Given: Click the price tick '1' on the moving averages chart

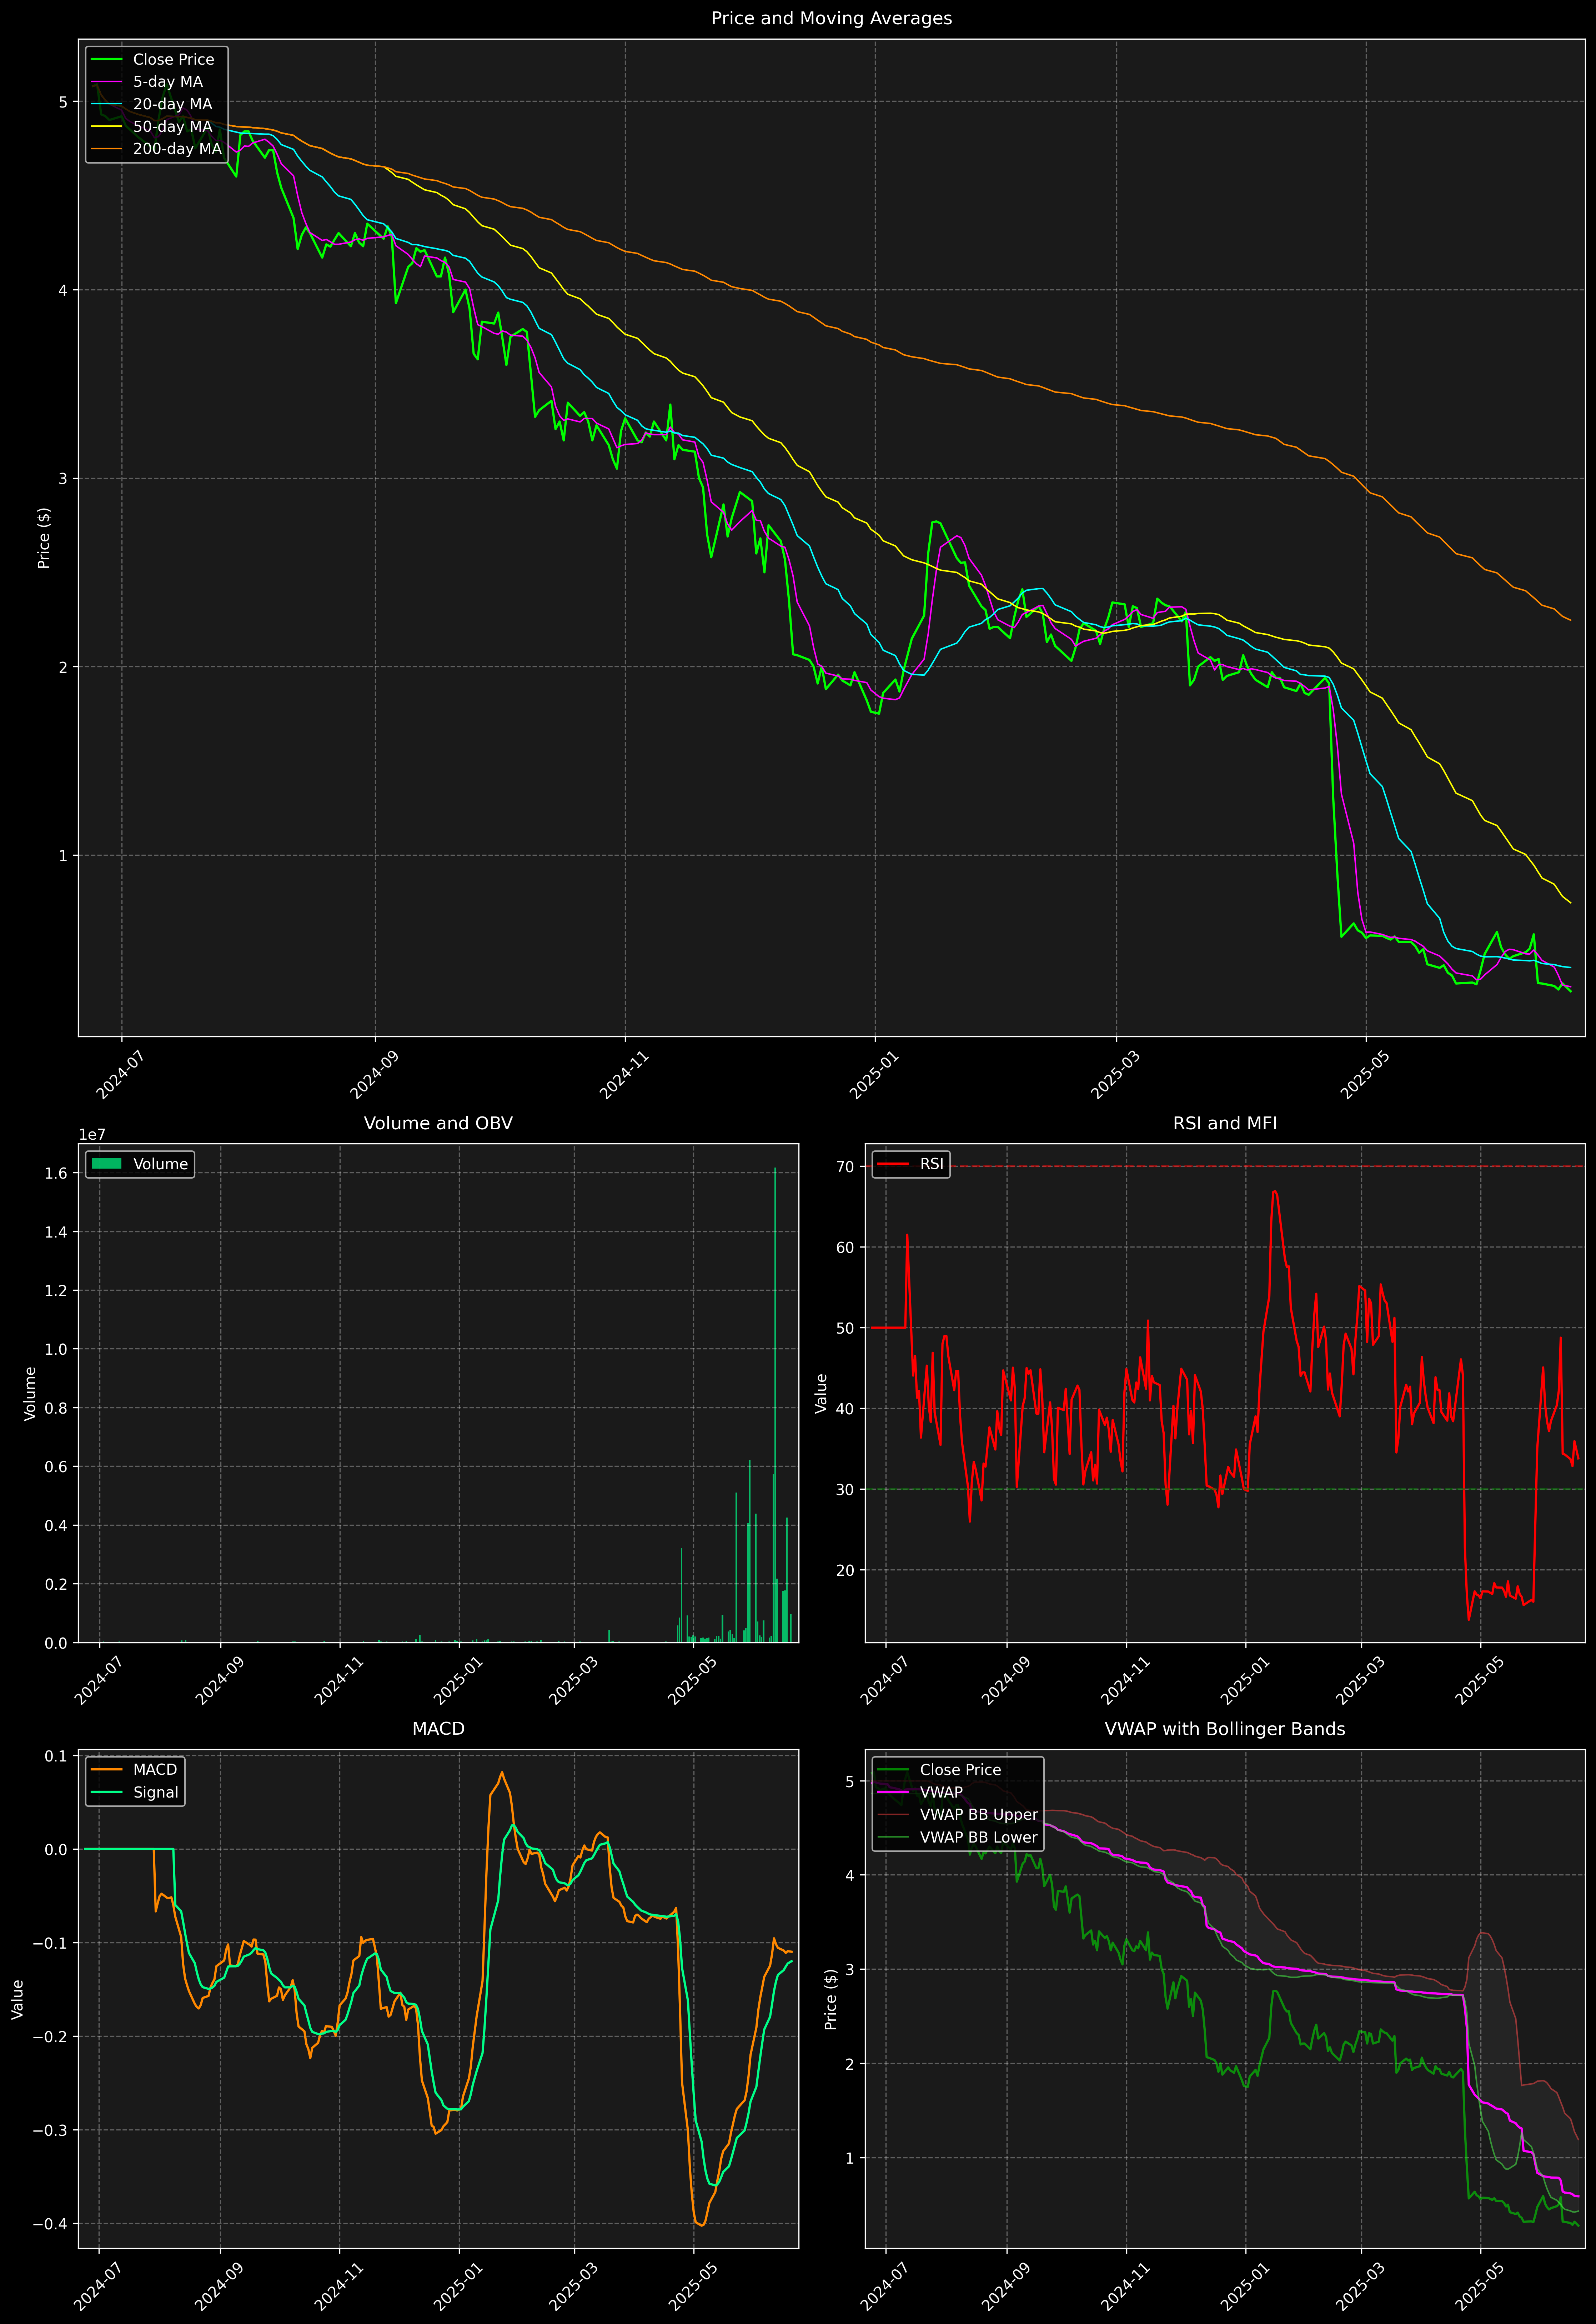Looking at the screenshot, I should (63, 856).
